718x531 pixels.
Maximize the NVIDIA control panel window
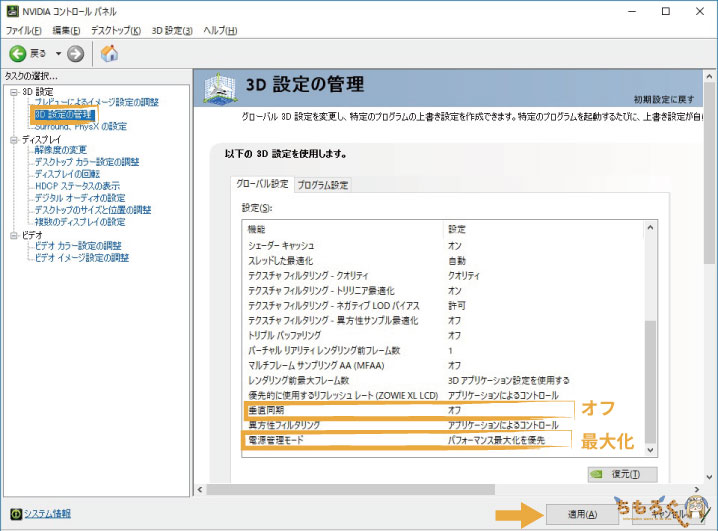click(666, 11)
